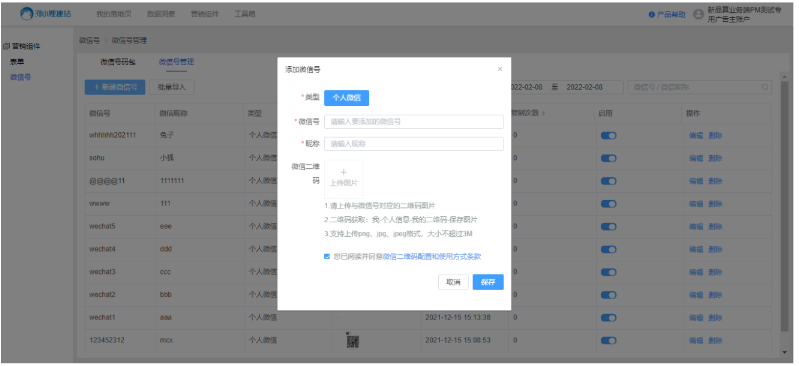The image size is (799, 366).
Task: Toggle 启用 switch for @@@@11 row
Action: point(608,181)
